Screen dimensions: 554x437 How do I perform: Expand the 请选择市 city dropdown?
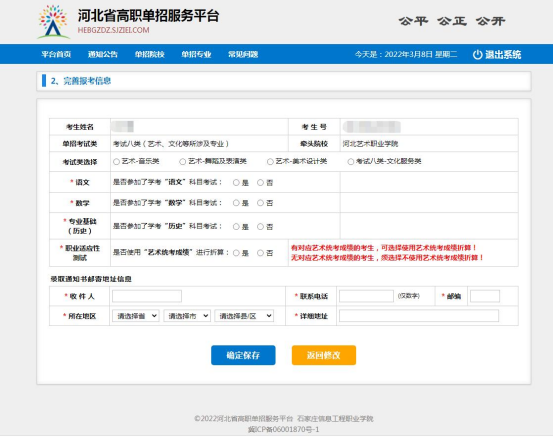187,316
